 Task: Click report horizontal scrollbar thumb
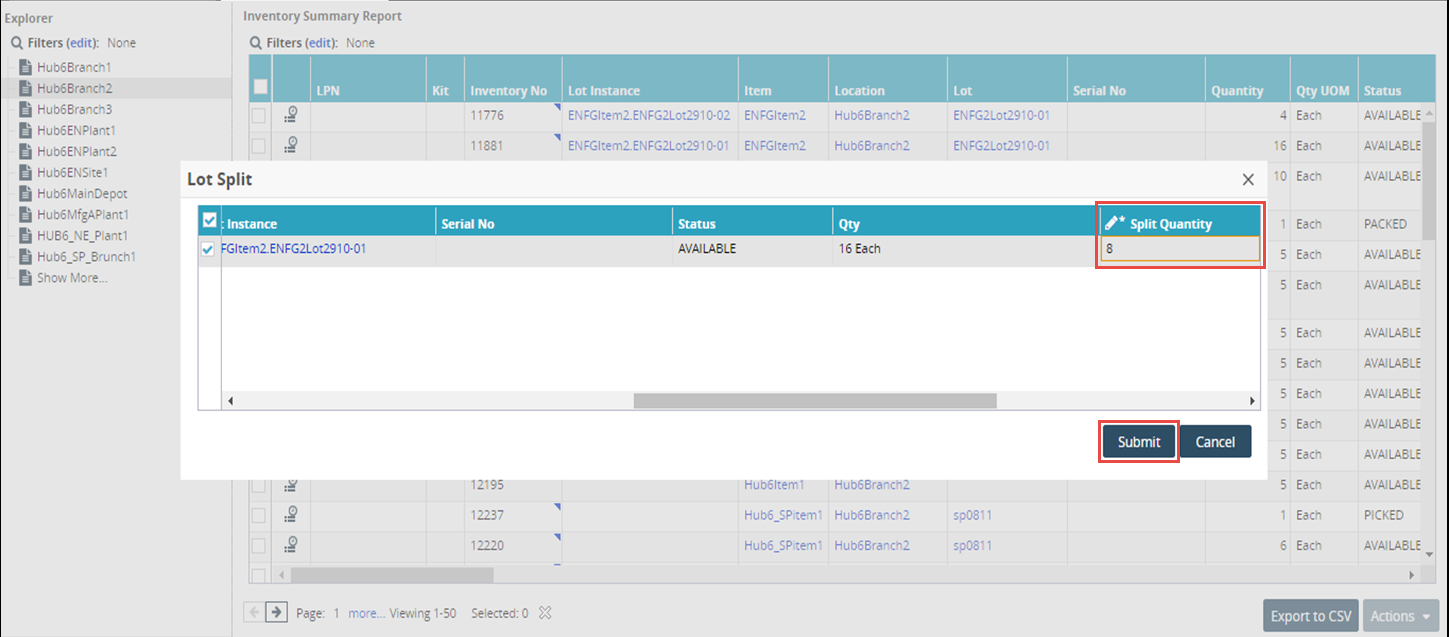coord(392,575)
